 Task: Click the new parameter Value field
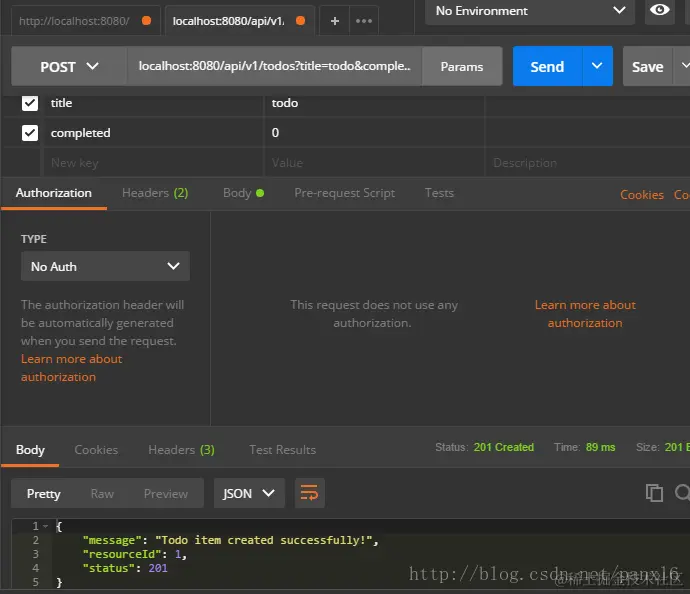coord(374,163)
